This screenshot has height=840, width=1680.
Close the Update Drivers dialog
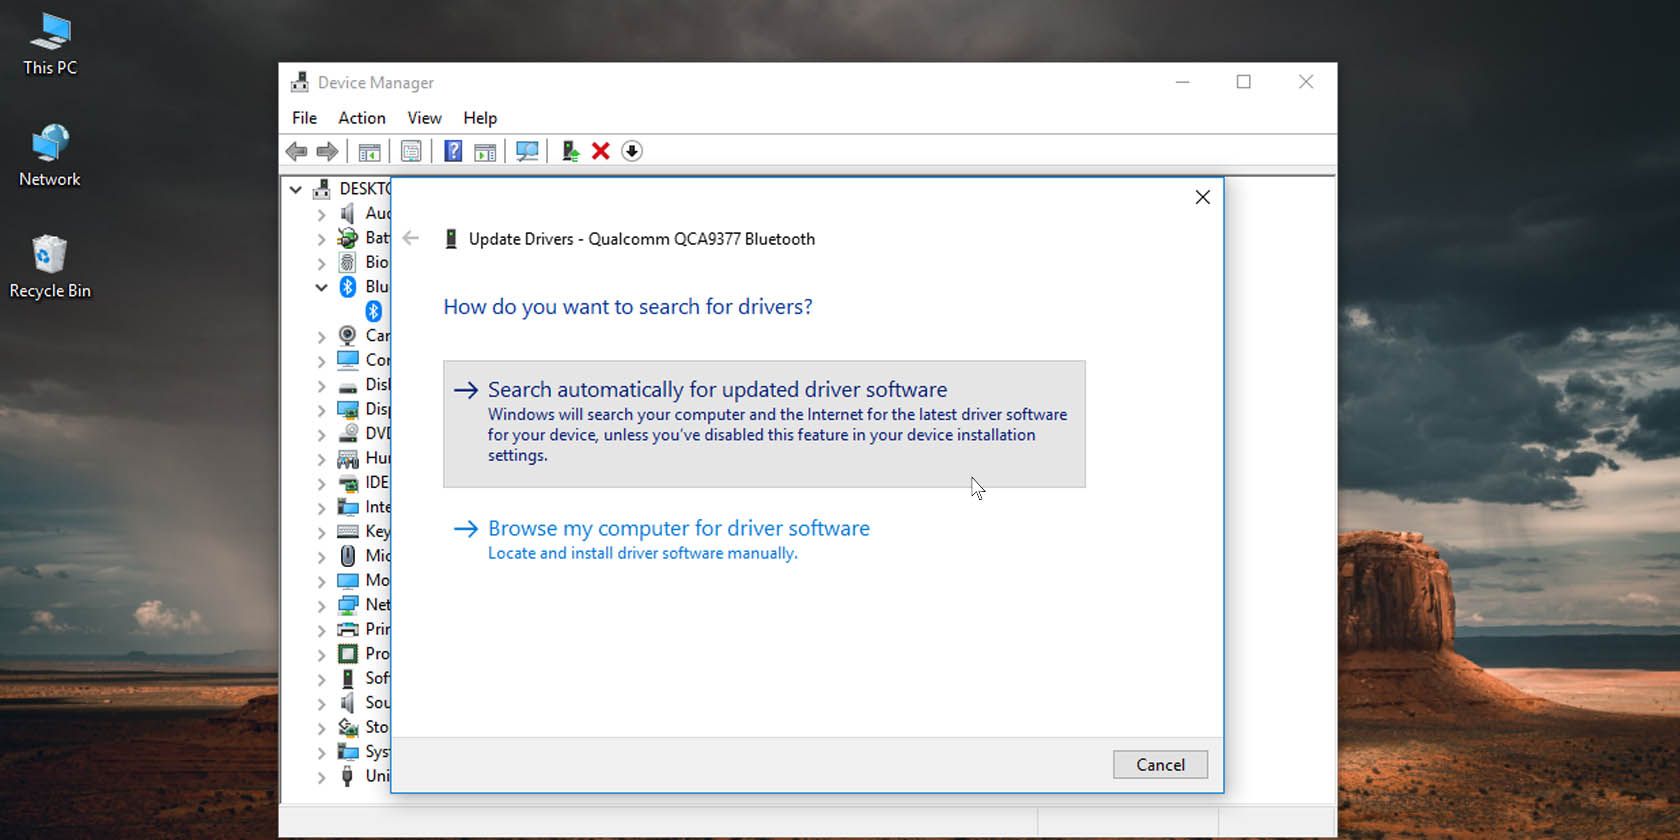pos(1202,197)
